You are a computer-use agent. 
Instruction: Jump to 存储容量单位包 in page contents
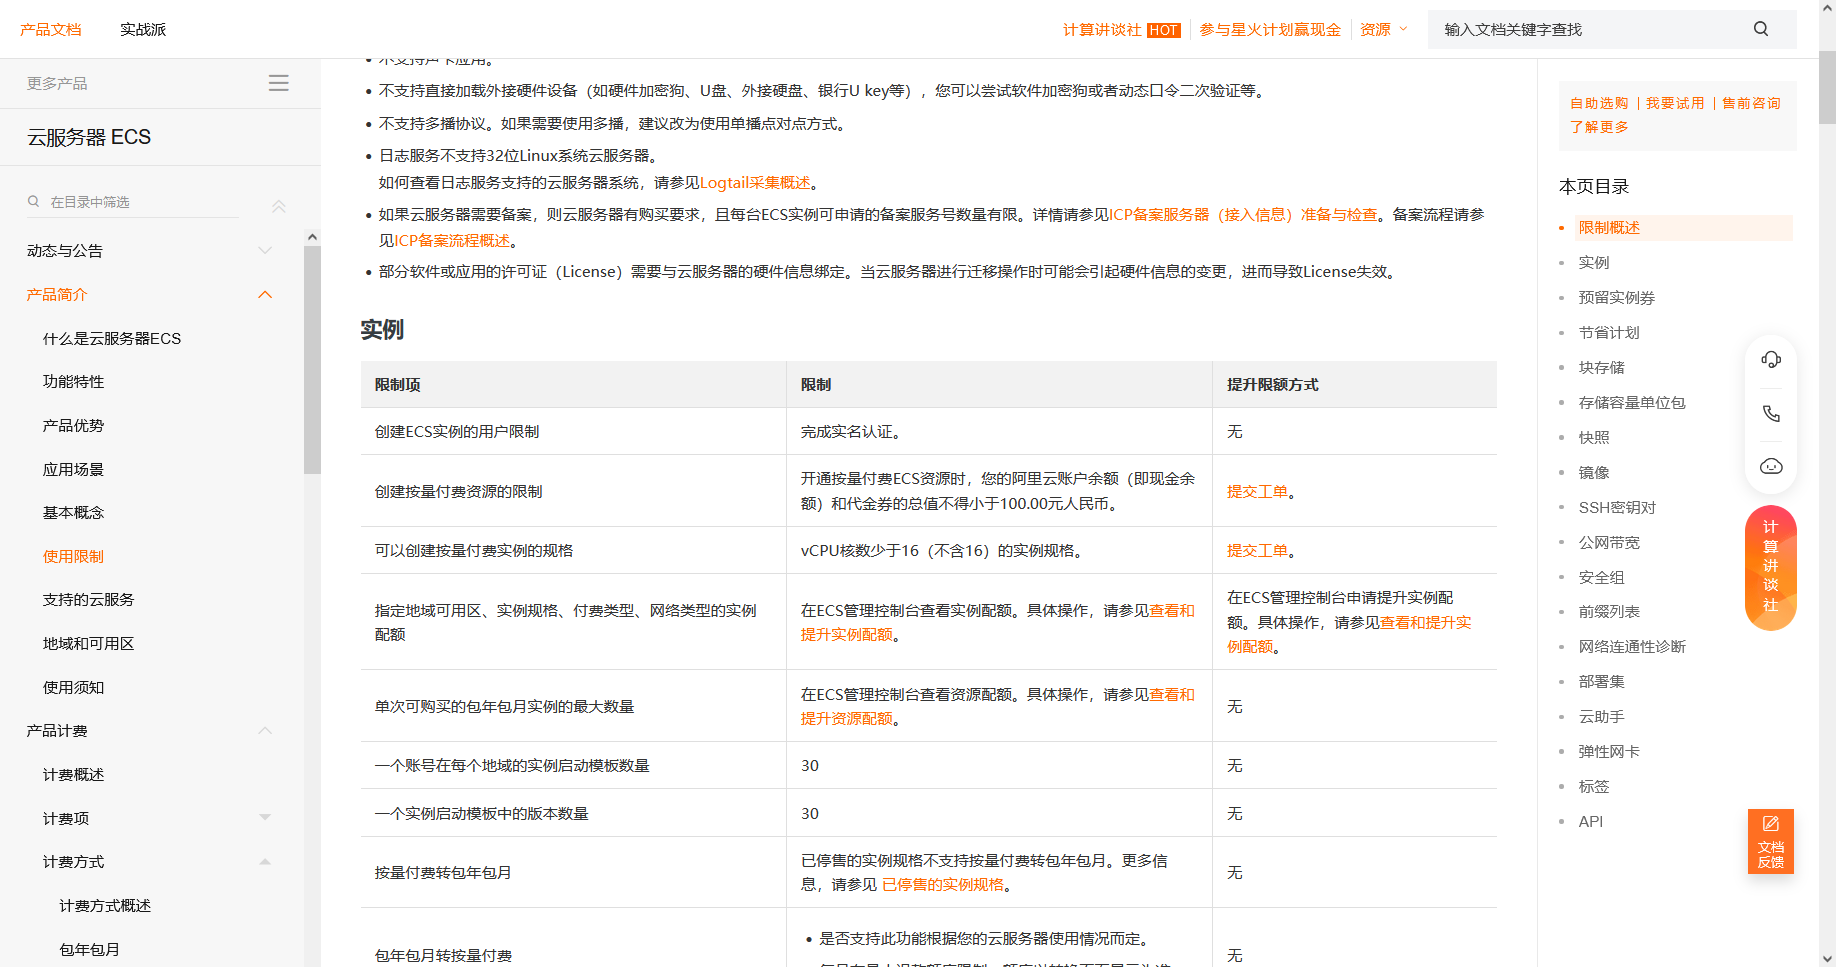1632,402
